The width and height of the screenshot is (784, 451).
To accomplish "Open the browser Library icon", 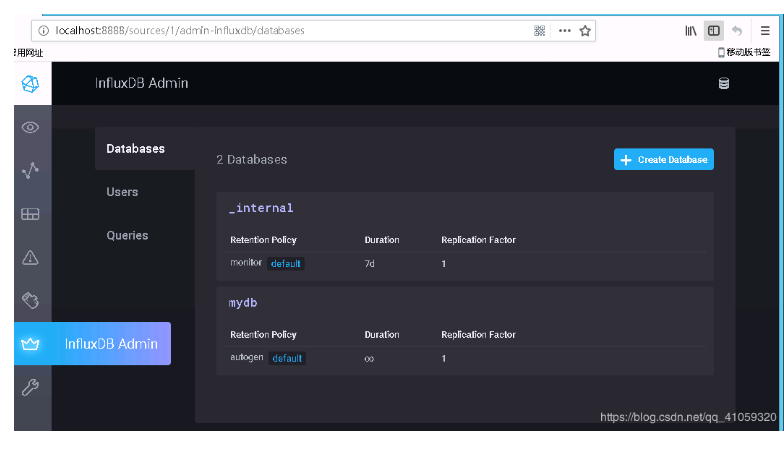I will click(x=690, y=31).
